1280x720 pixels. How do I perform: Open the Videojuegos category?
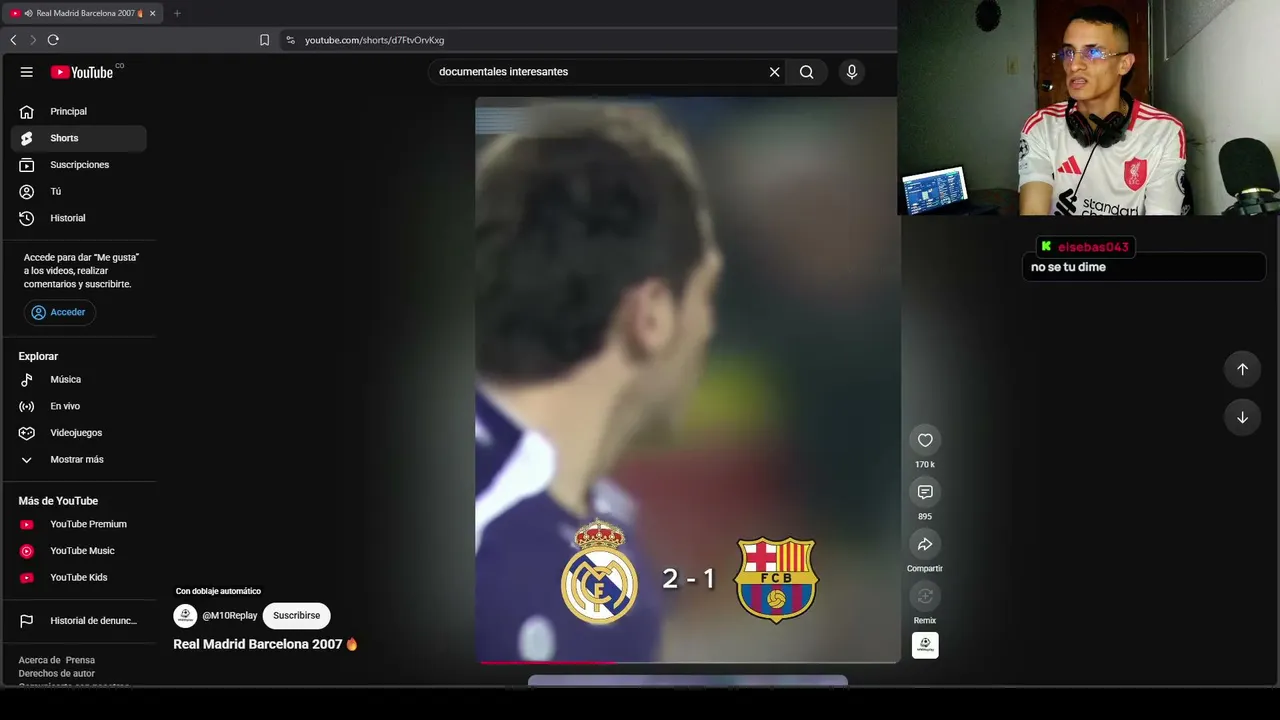pyautogui.click(x=79, y=433)
